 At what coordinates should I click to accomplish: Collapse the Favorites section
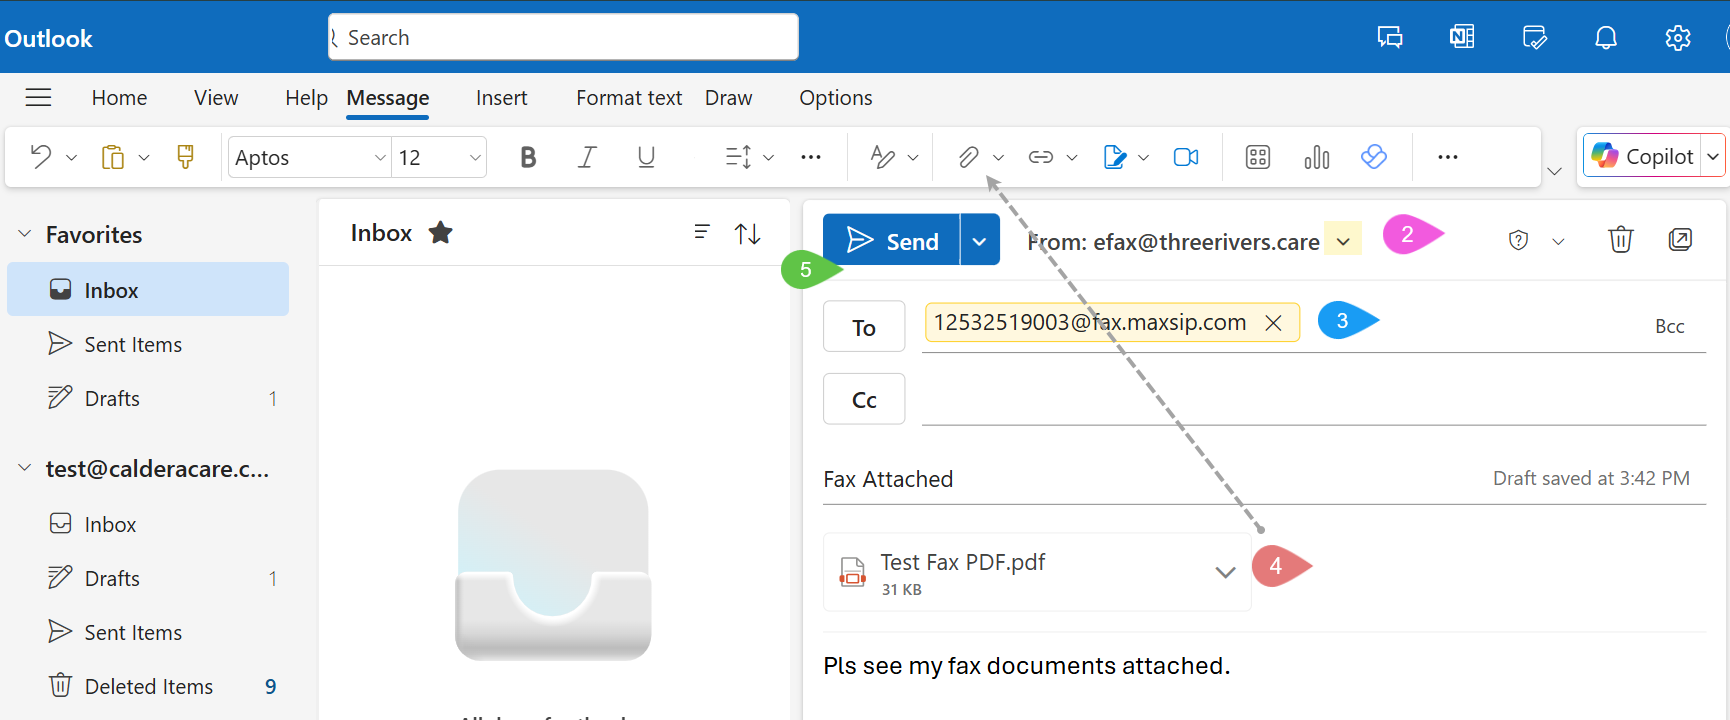pyautogui.click(x=24, y=234)
